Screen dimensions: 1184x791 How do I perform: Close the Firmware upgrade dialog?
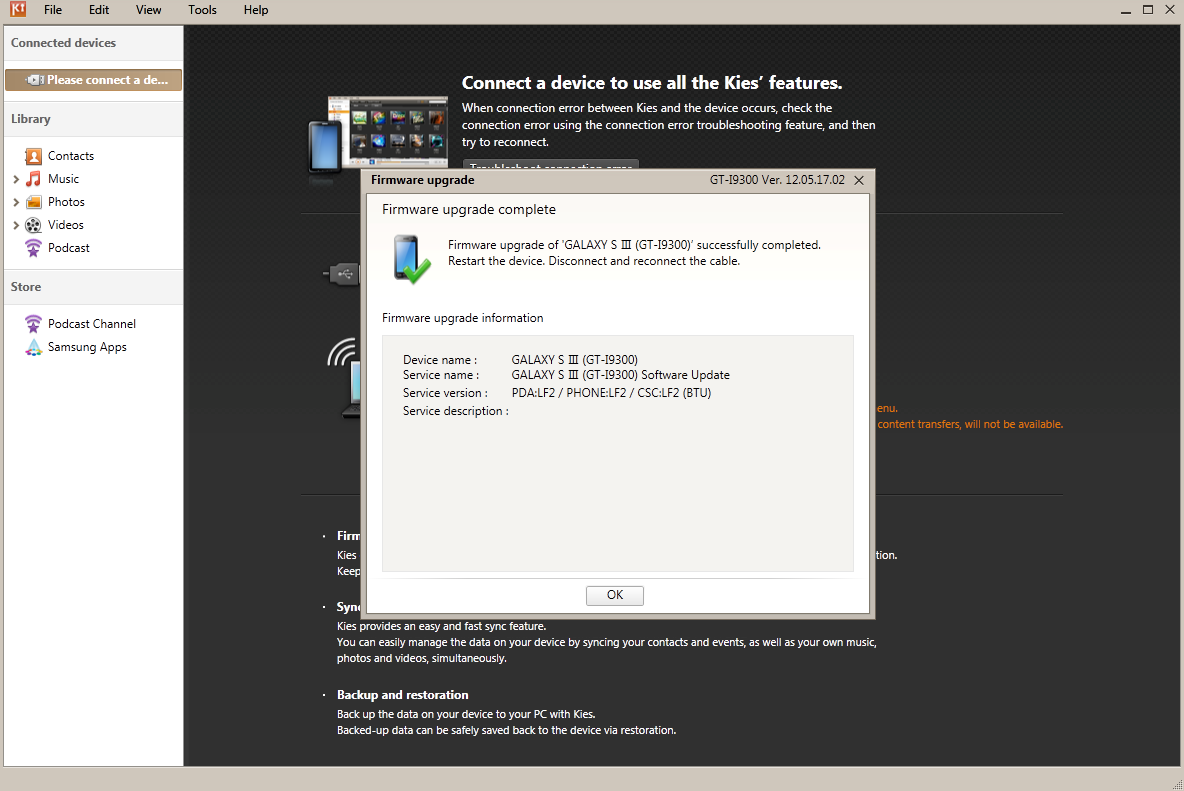(859, 181)
